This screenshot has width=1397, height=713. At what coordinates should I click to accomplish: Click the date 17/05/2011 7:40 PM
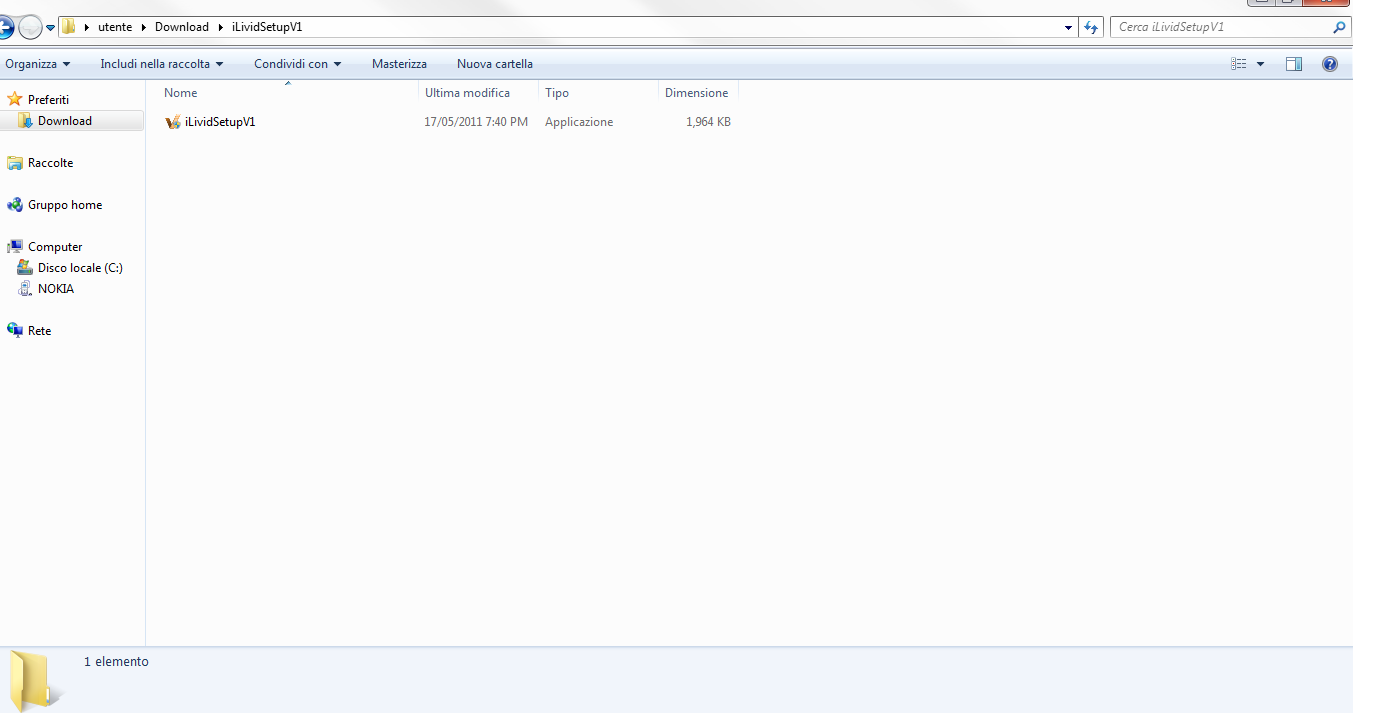click(x=476, y=122)
